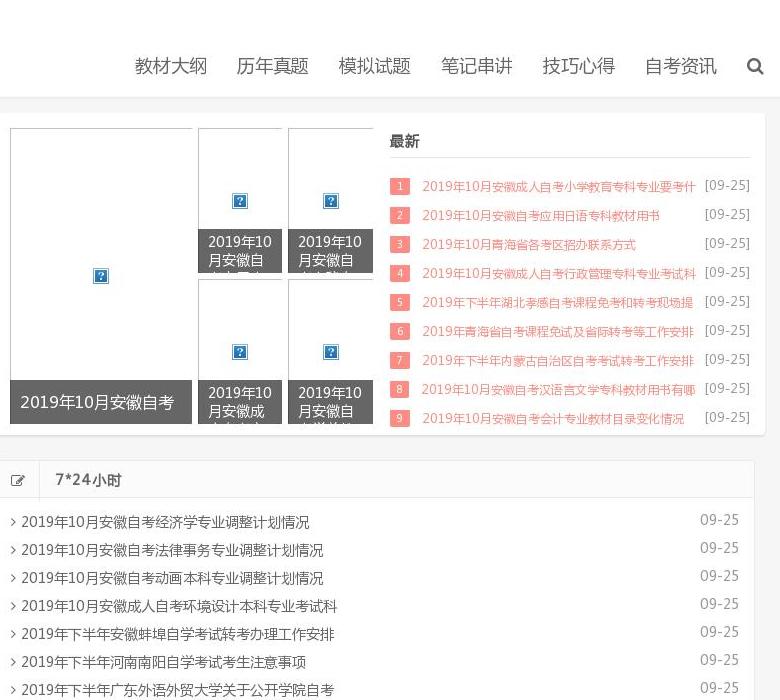Click chevron before 法律事务专业调整计划情况
This screenshot has height=700, width=780.
point(13,550)
